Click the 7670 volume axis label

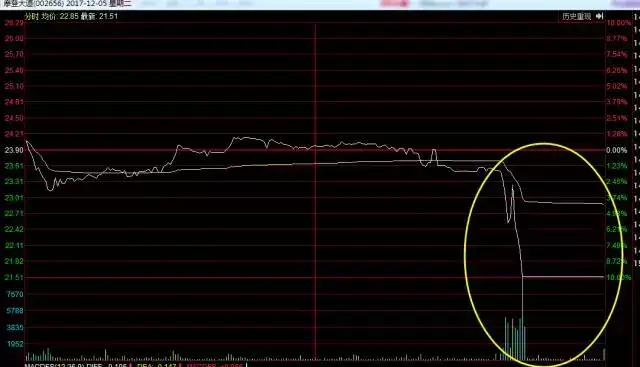(x=15, y=294)
